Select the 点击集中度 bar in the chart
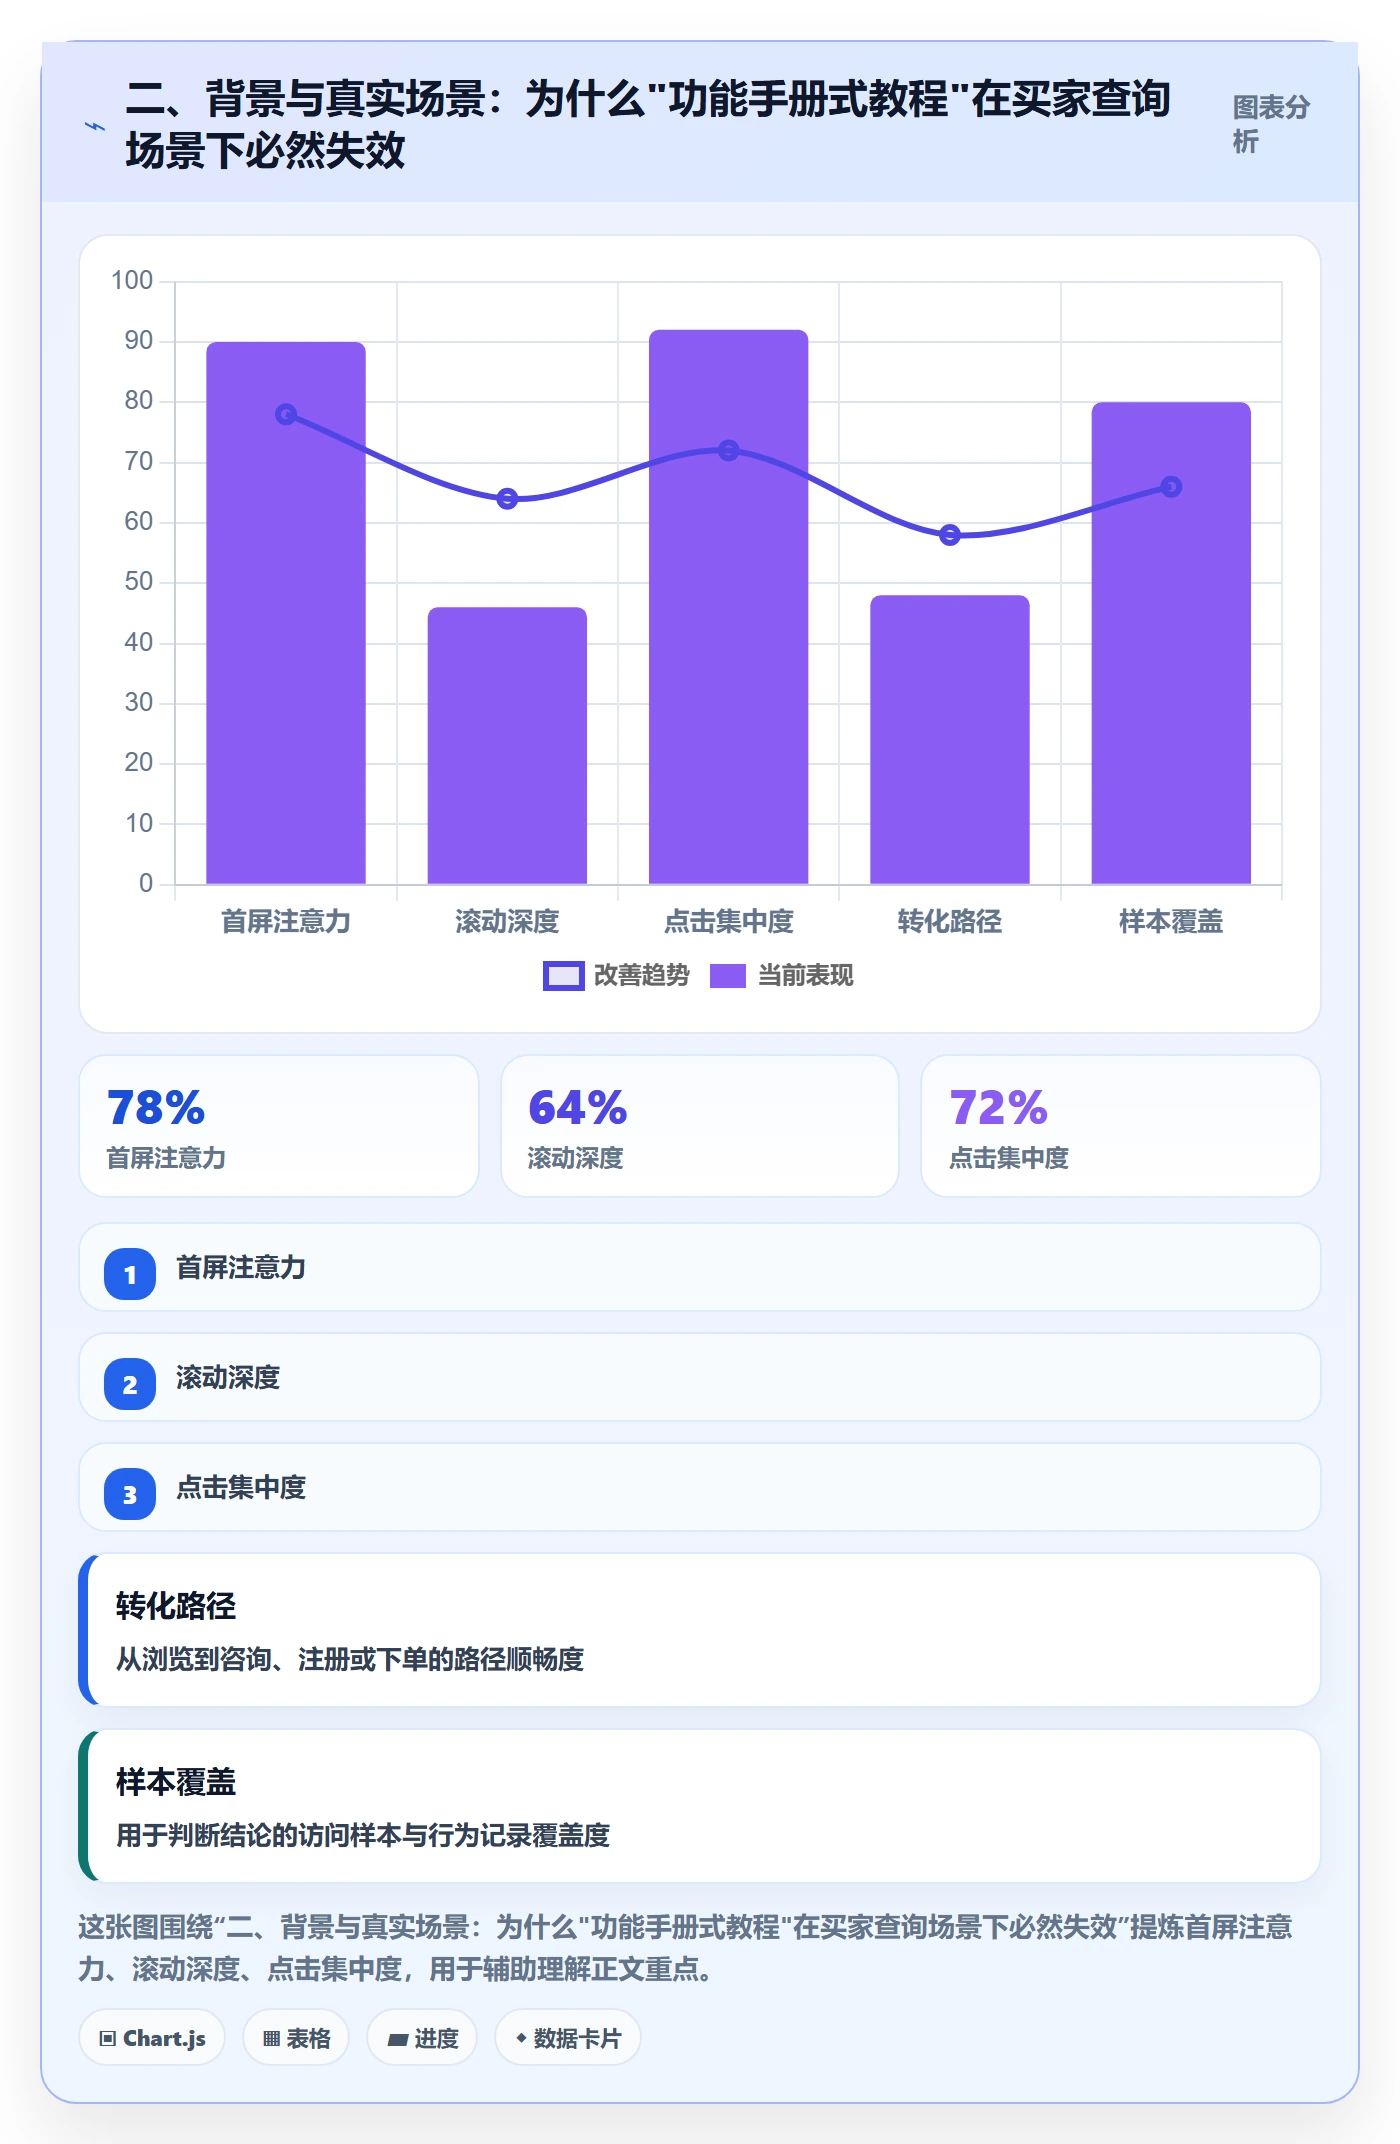 tap(728, 607)
